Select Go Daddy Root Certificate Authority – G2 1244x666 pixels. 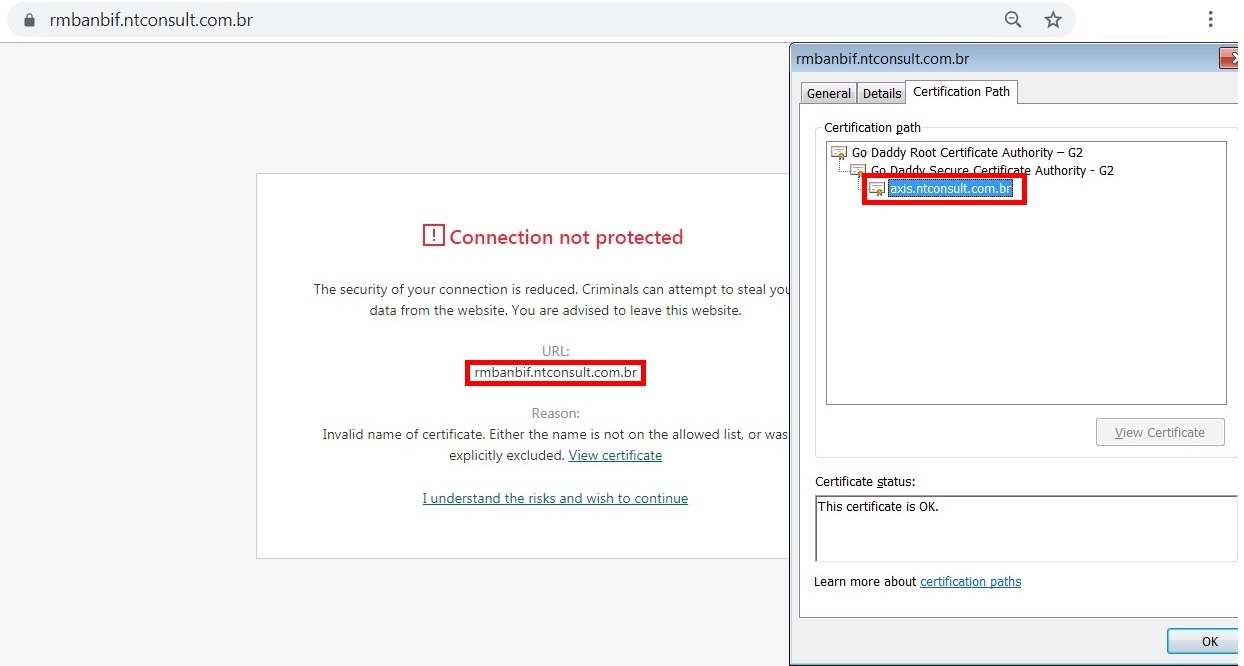click(x=967, y=153)
